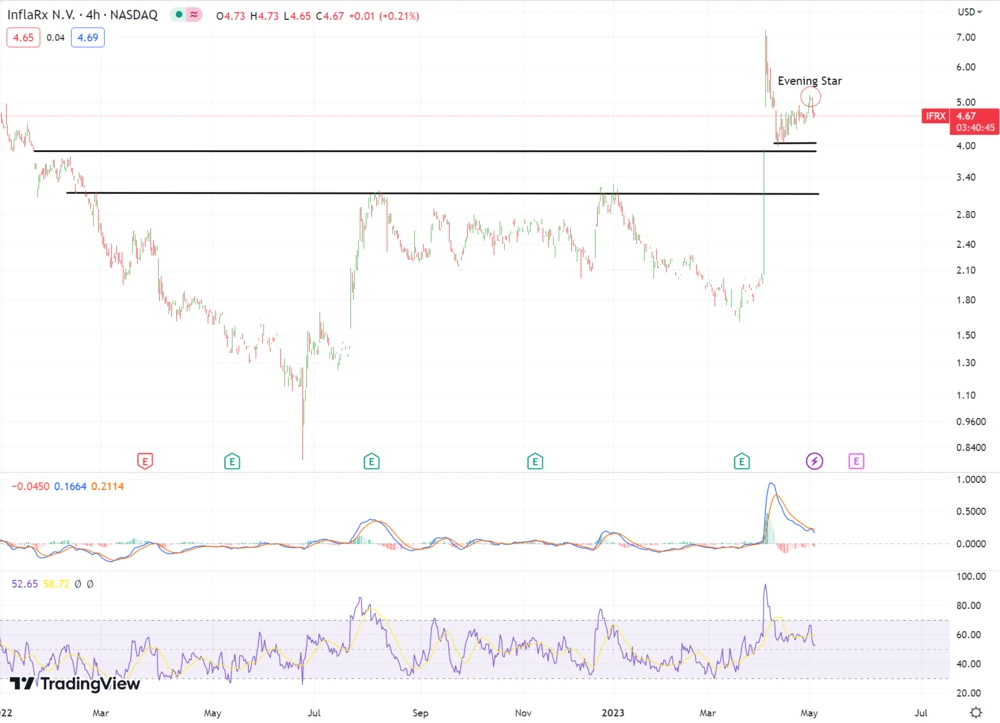Image resolution: width=1000 pixels, height=723 pixels.
Task: Open the green earnings marker near August 2022
Action: coord(371,461)
